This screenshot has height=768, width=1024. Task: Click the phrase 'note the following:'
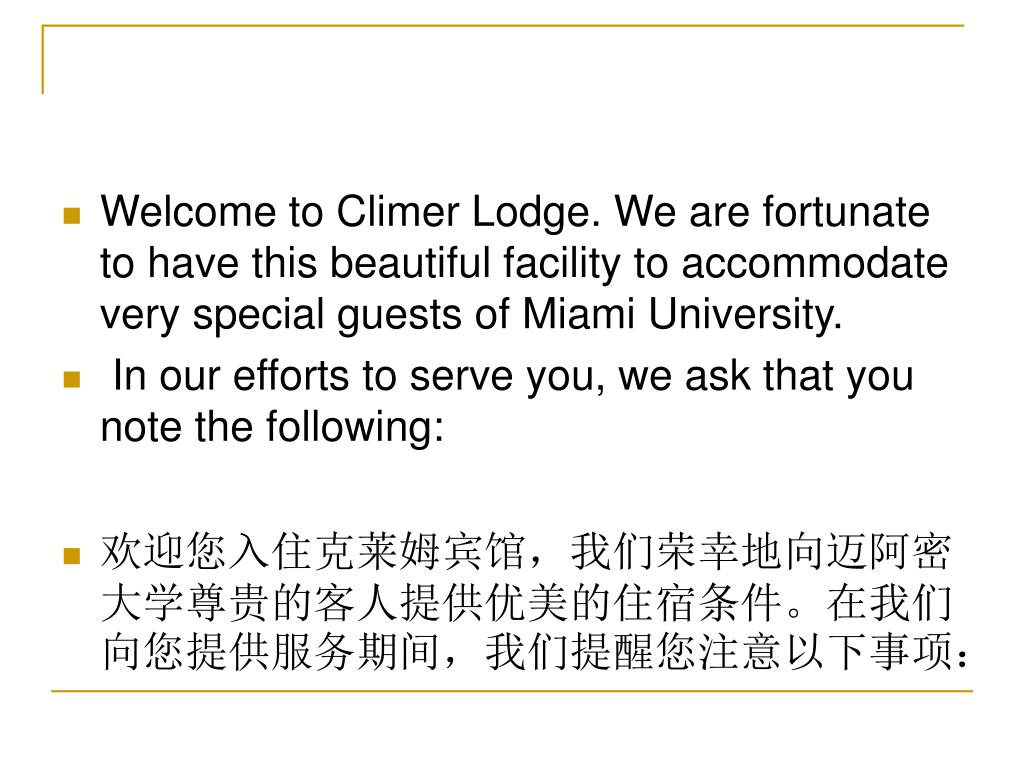tap(272, 427)
